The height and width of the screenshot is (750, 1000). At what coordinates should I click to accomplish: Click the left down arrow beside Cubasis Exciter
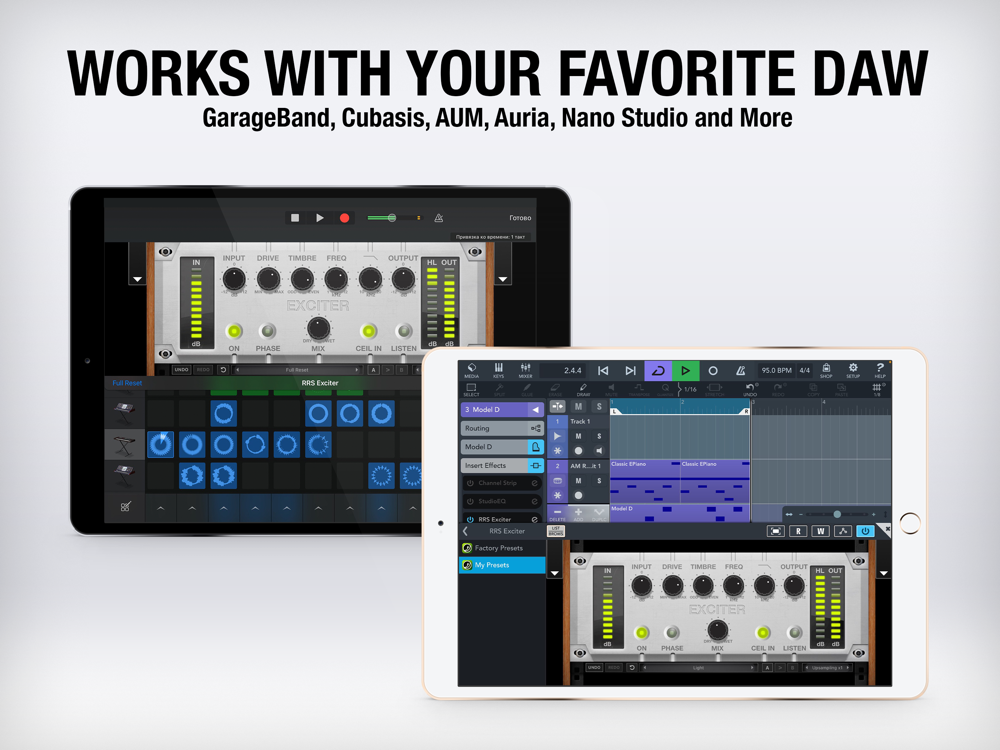(x=555, y=573)
